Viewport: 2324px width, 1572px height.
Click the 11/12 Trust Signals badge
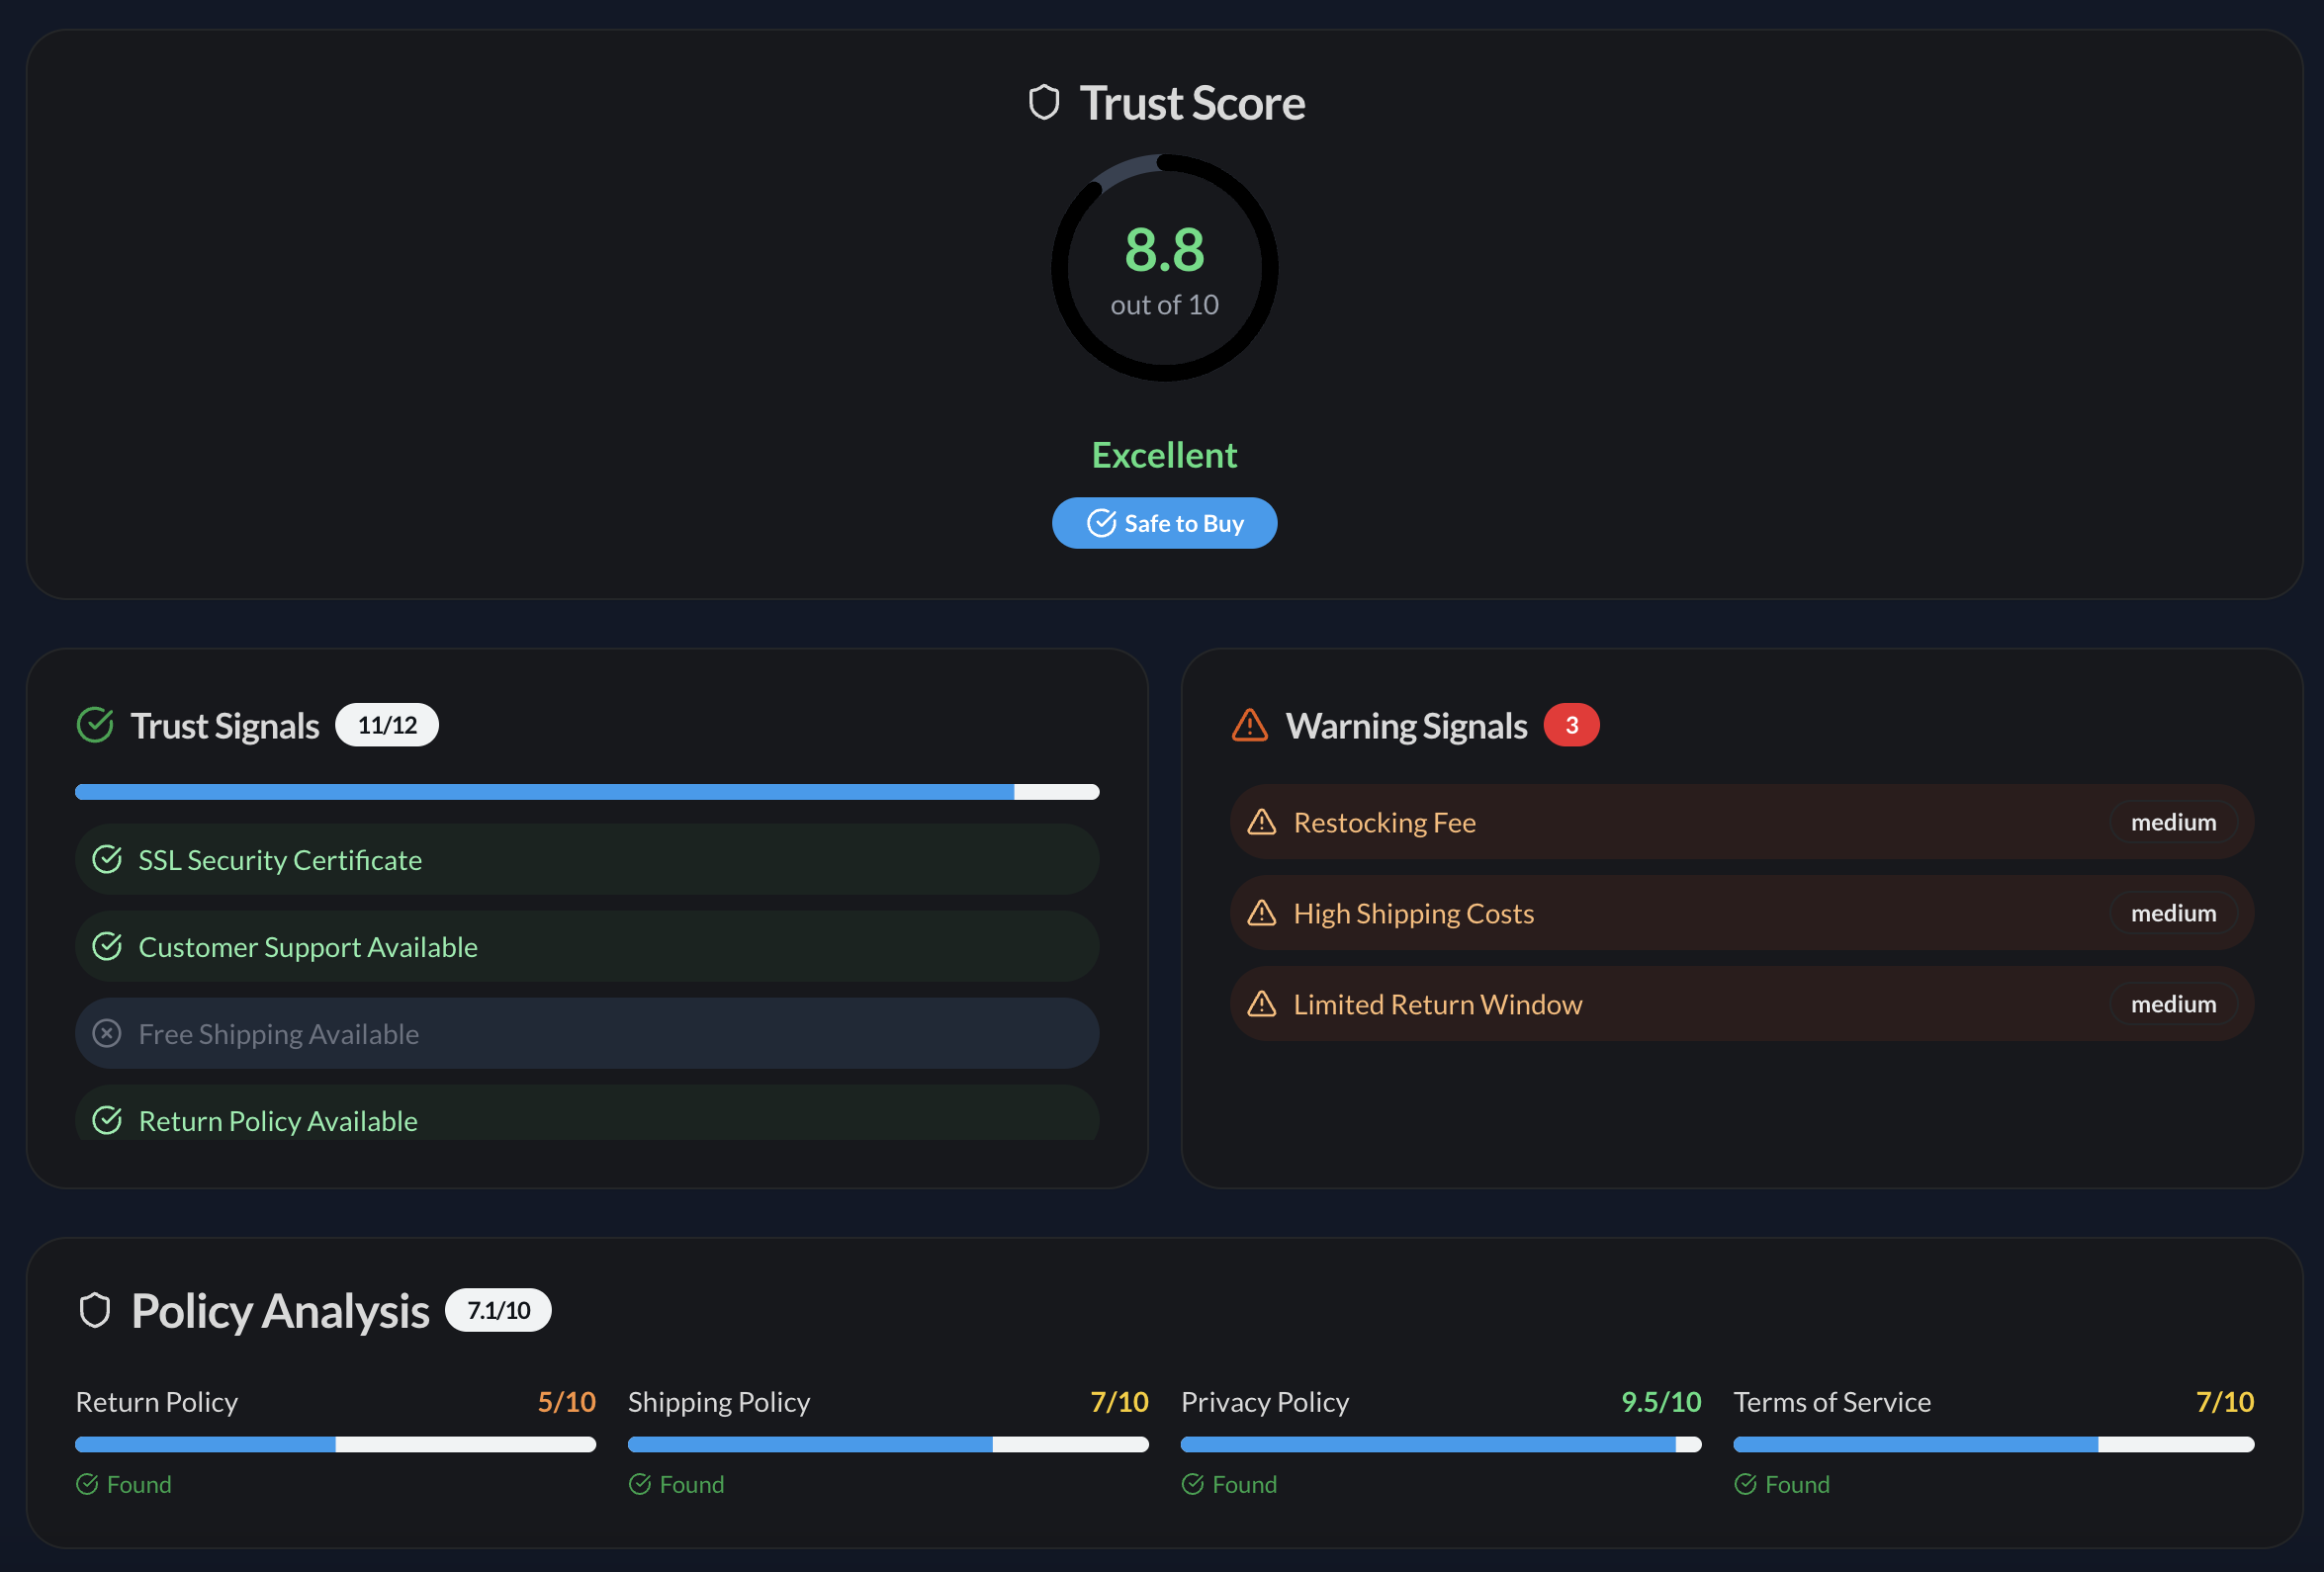[x=387, y=725]
